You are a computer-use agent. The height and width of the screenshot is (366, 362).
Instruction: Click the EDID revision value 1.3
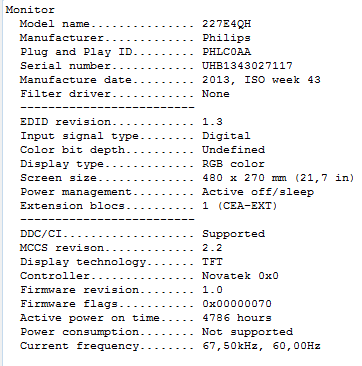(212, 122)
